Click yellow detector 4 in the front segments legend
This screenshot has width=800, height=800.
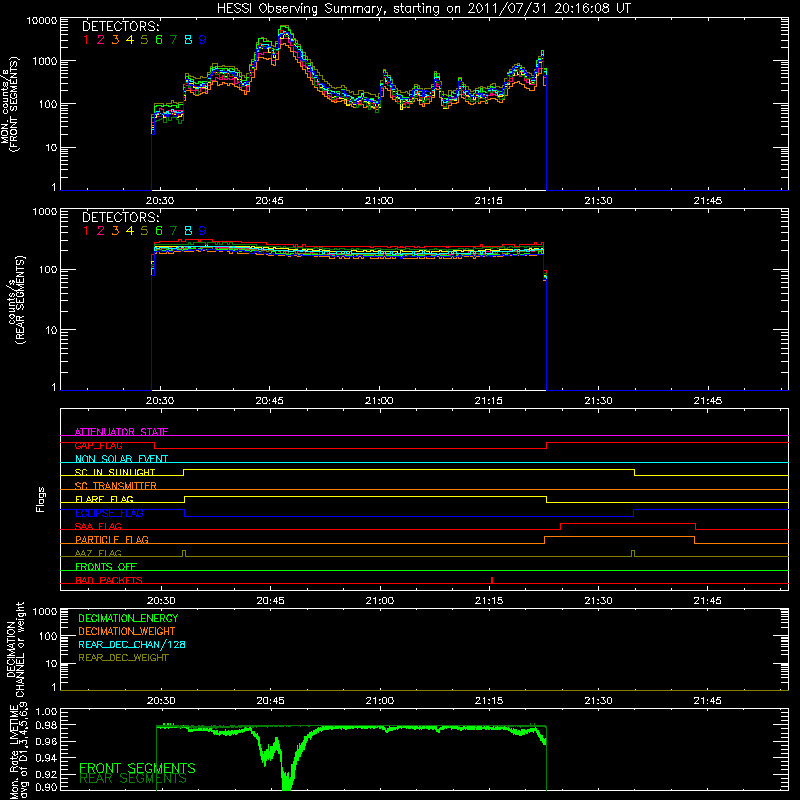click(x=130, y=40)
